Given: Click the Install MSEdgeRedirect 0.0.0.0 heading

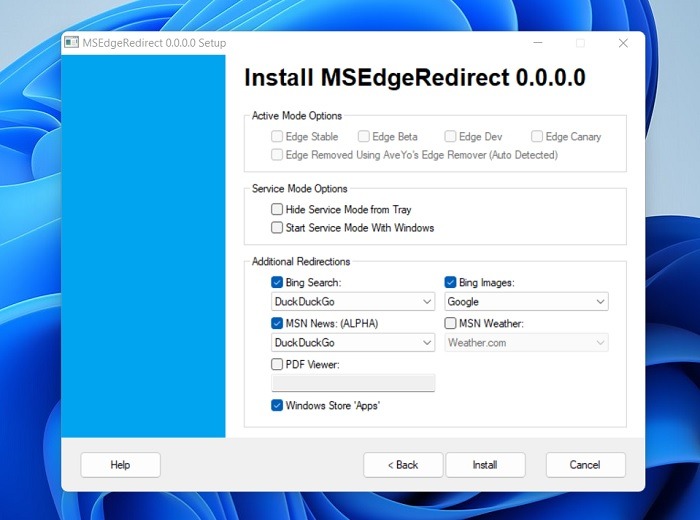Looking at the screenshot, I should [x=415, y=78].
